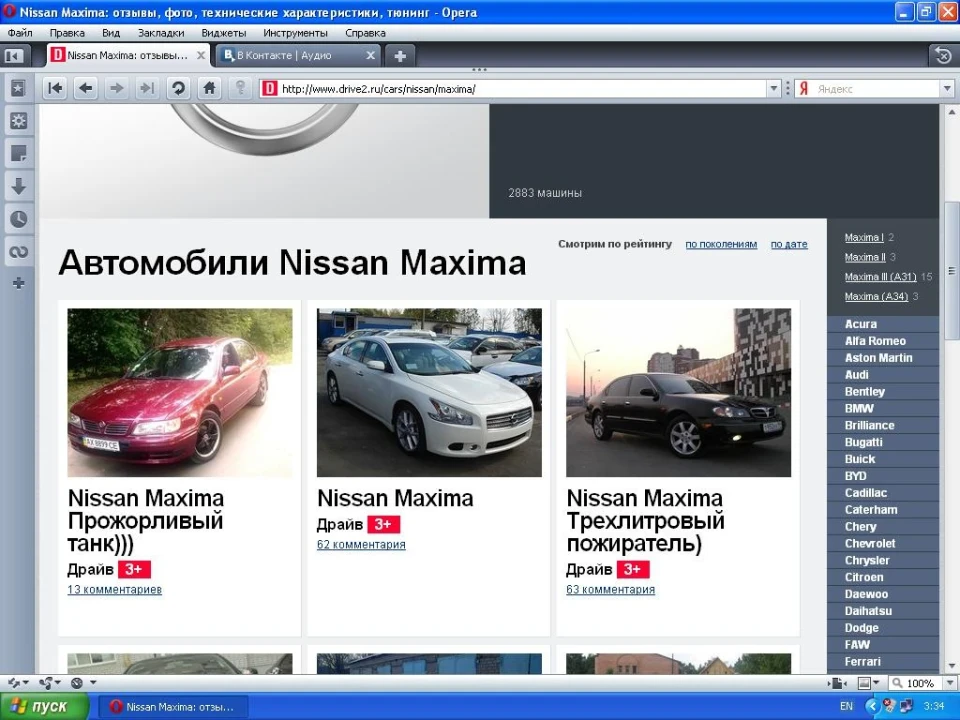Close the Nissan Maxima tab
960x720 pixels.
[x=200, y=55]
